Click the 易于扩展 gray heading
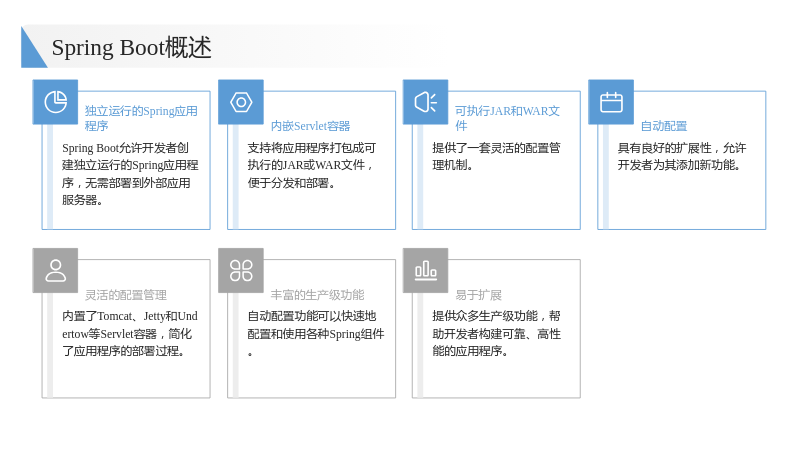The image size is (800, 450). (479, 295)
